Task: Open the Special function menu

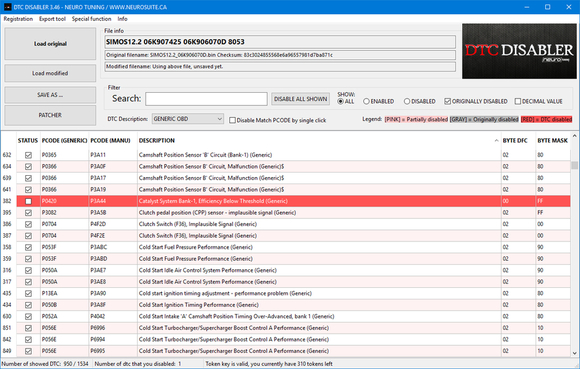Action: (x=91, y=19)
